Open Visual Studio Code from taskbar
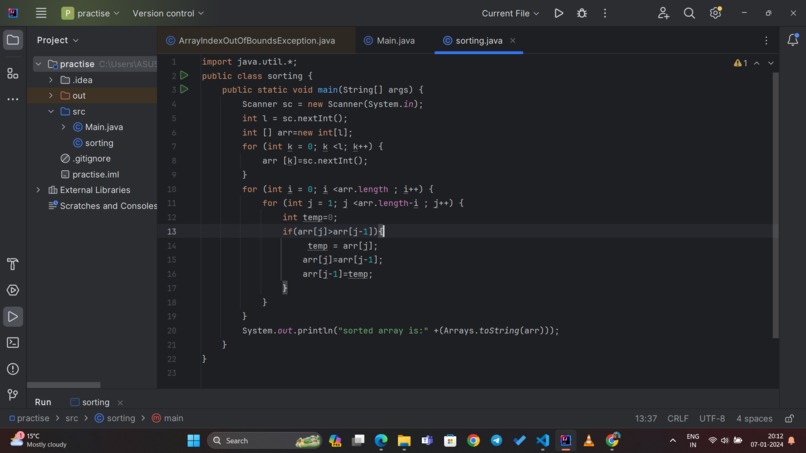The height and width of the screenshot is (453, 806). coord(542,441)
